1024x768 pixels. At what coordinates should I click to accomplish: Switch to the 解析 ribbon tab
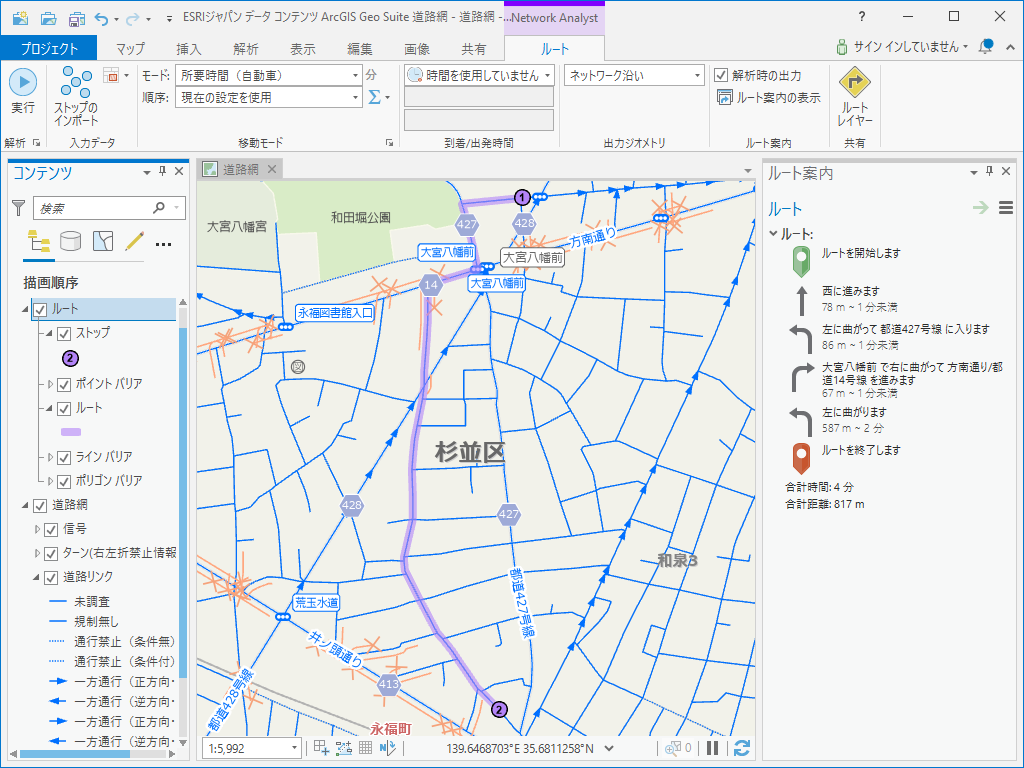(x=245, y=49)
